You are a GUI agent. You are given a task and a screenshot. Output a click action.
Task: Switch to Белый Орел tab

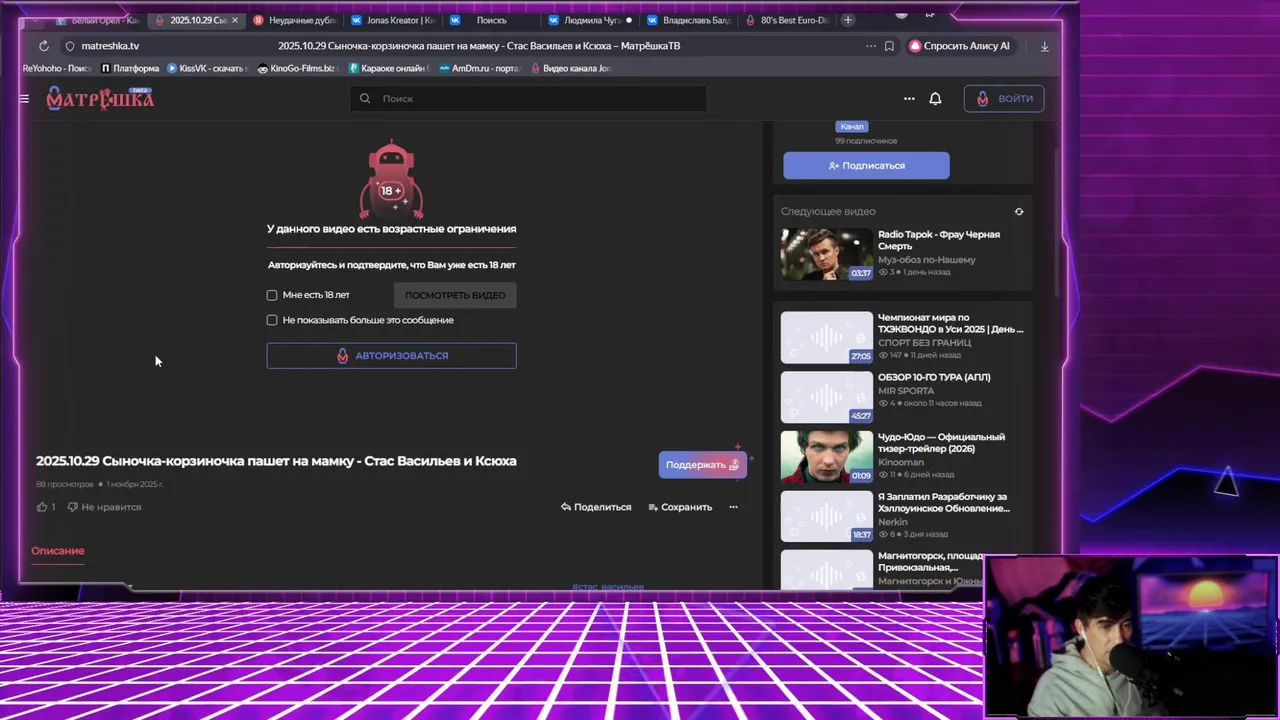pos(98,20)
